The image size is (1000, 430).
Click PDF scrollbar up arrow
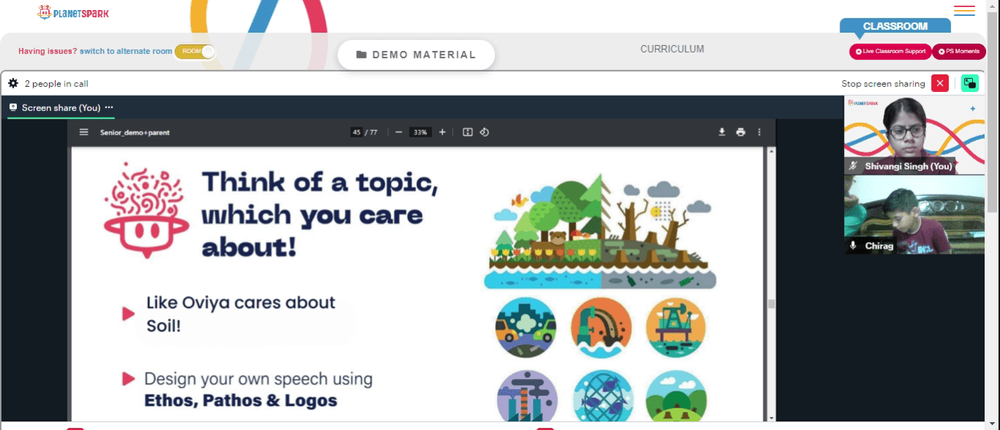click(772, 151)
